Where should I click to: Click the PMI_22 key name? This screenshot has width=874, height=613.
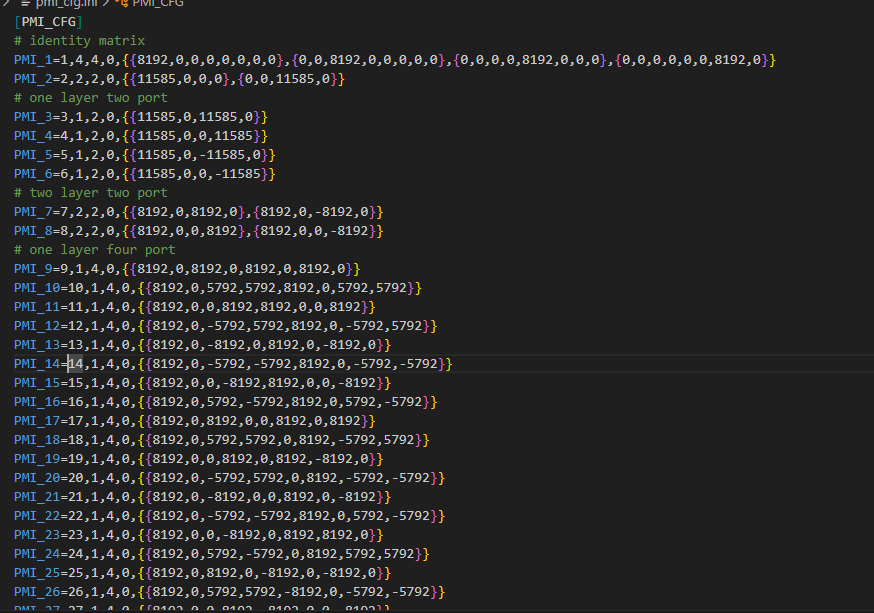coord(37,516)
